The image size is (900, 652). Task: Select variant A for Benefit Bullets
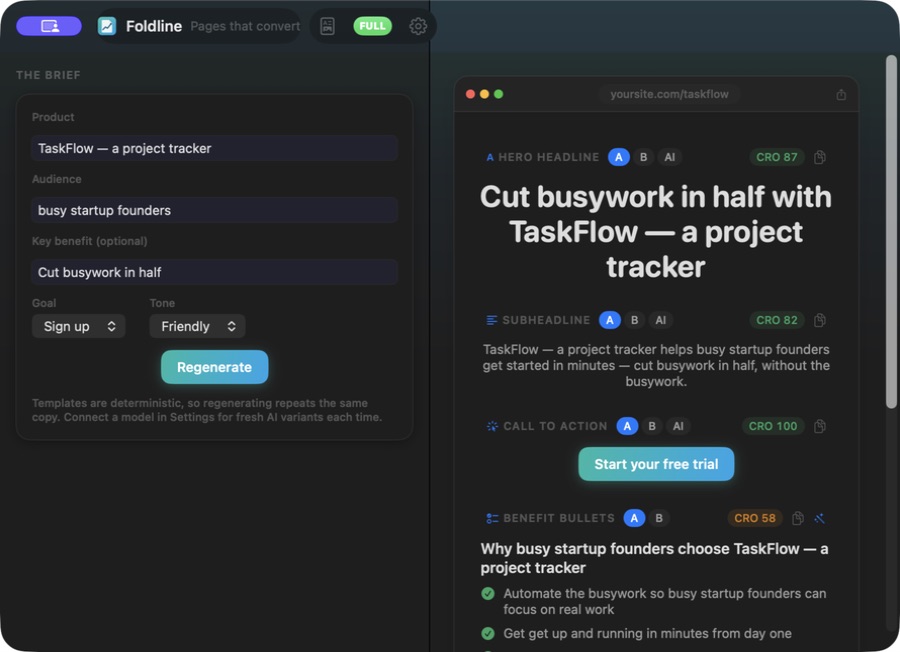(x=634, y=518)
